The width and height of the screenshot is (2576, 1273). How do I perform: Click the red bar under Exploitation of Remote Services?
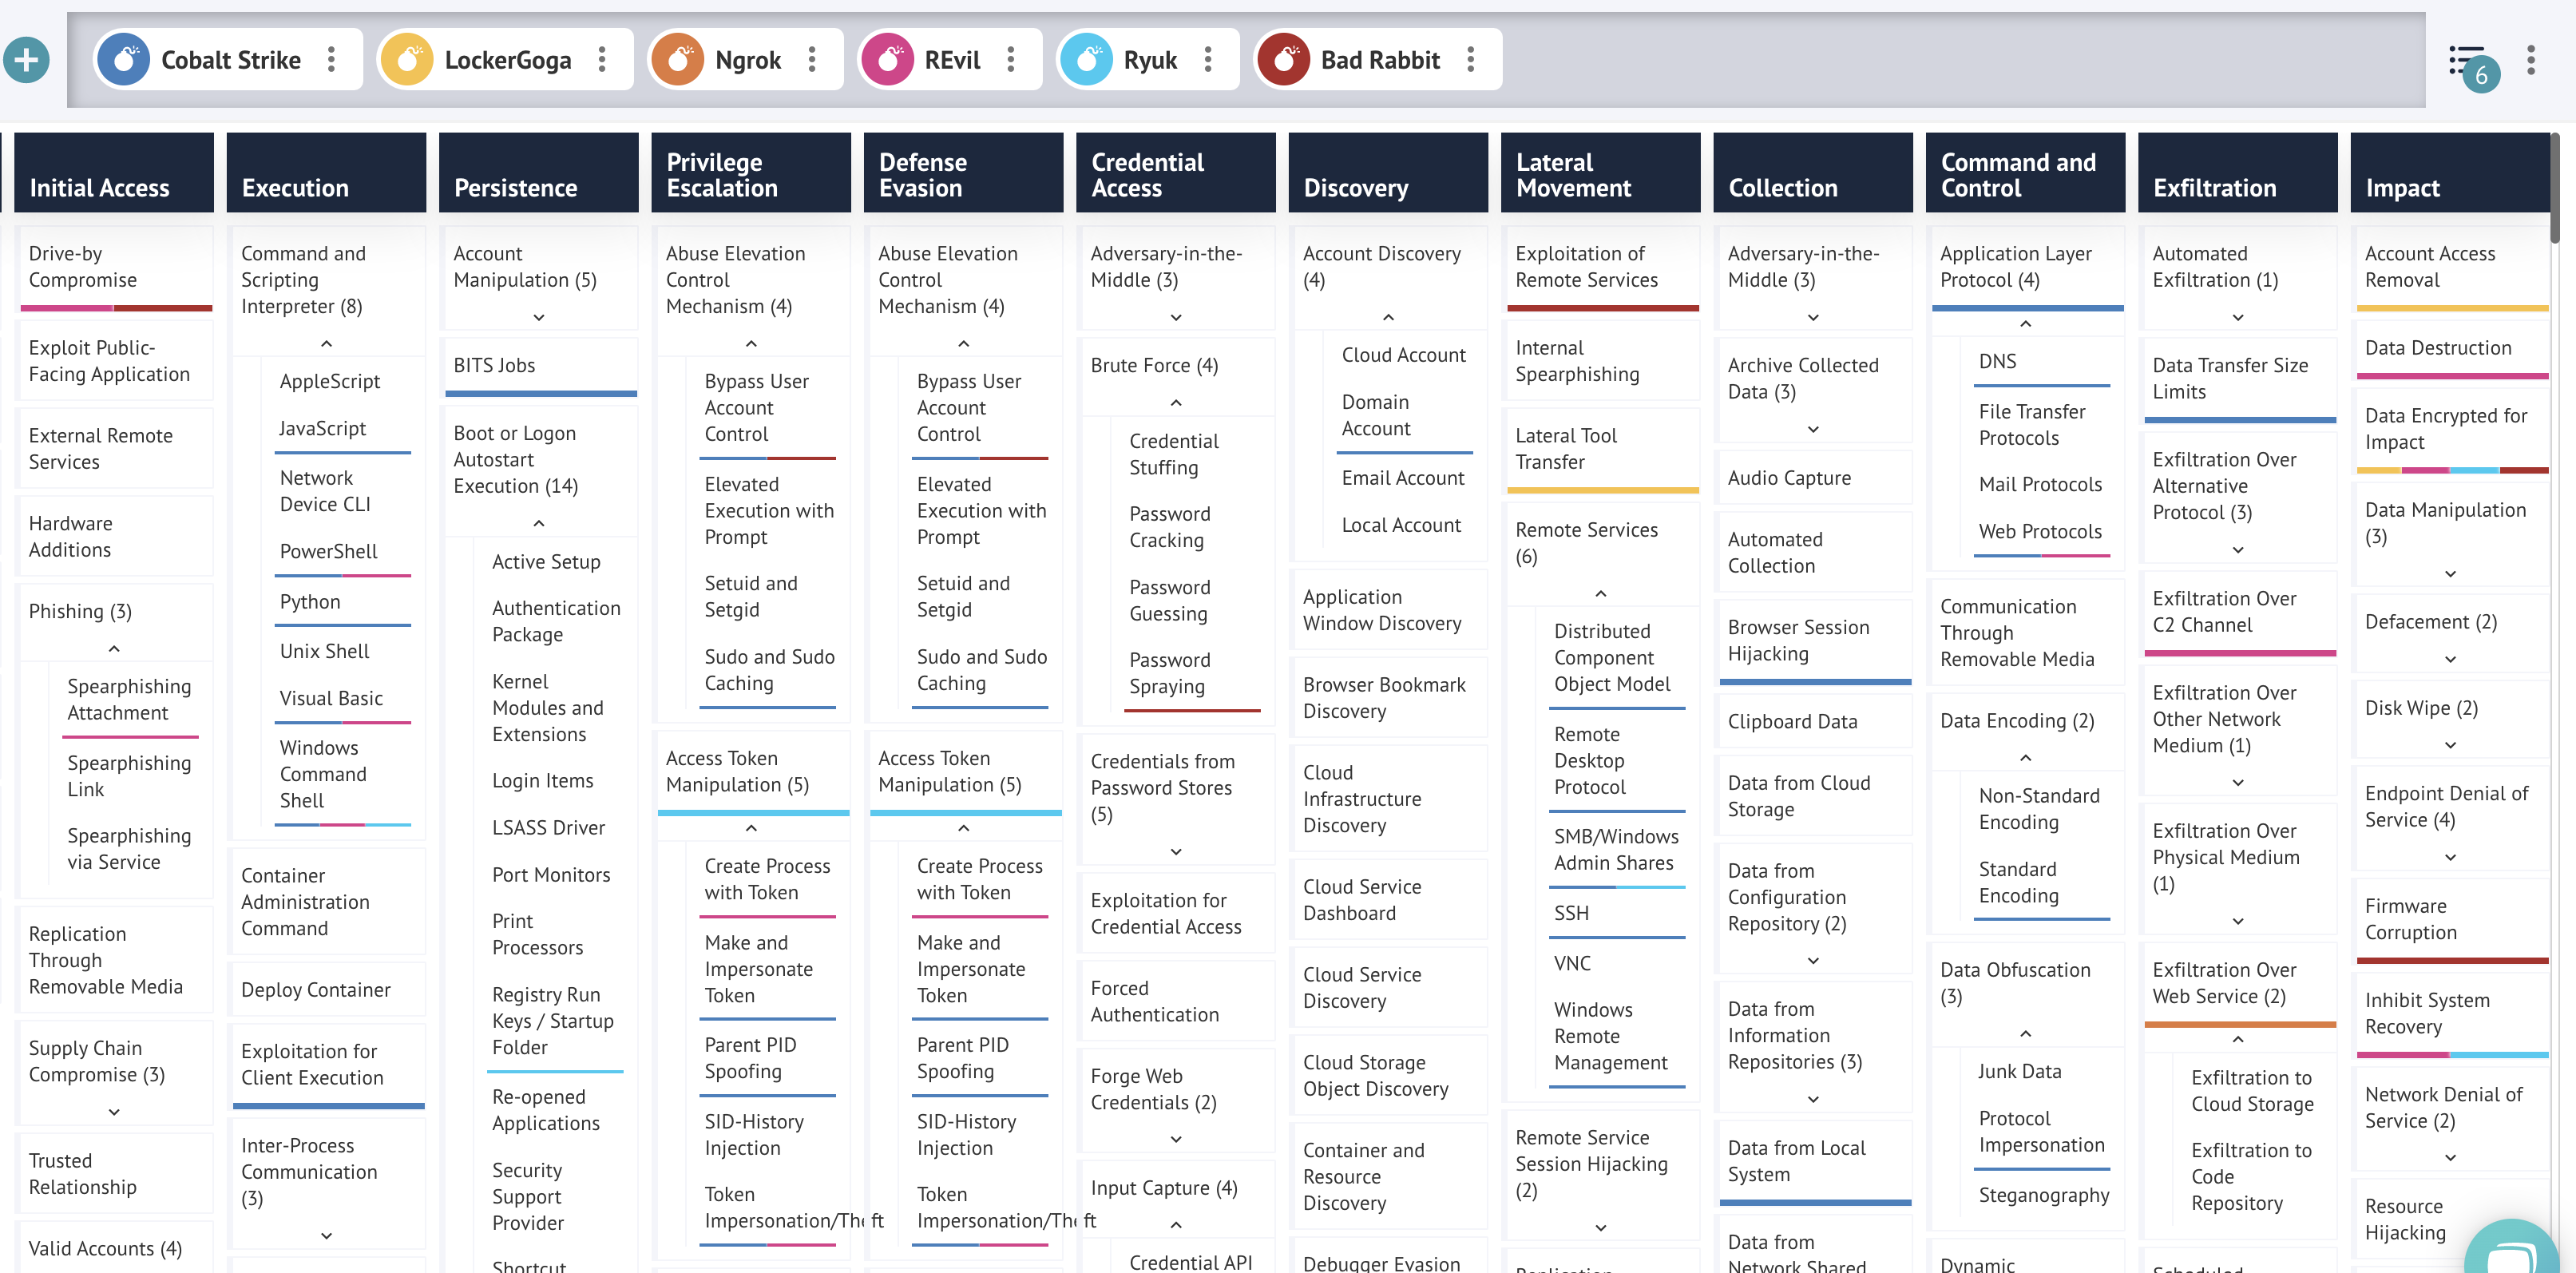[1602, 308]
